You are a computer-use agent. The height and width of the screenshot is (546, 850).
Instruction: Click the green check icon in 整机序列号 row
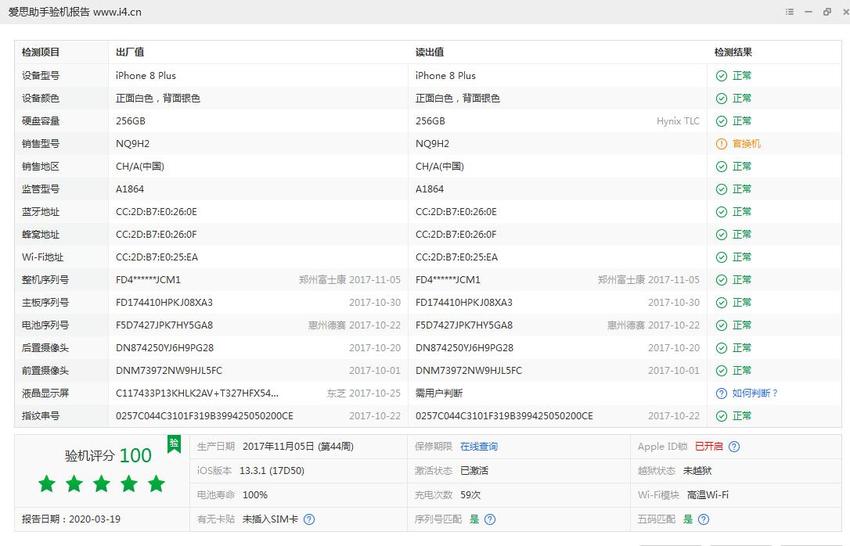(x=721, y=280)
